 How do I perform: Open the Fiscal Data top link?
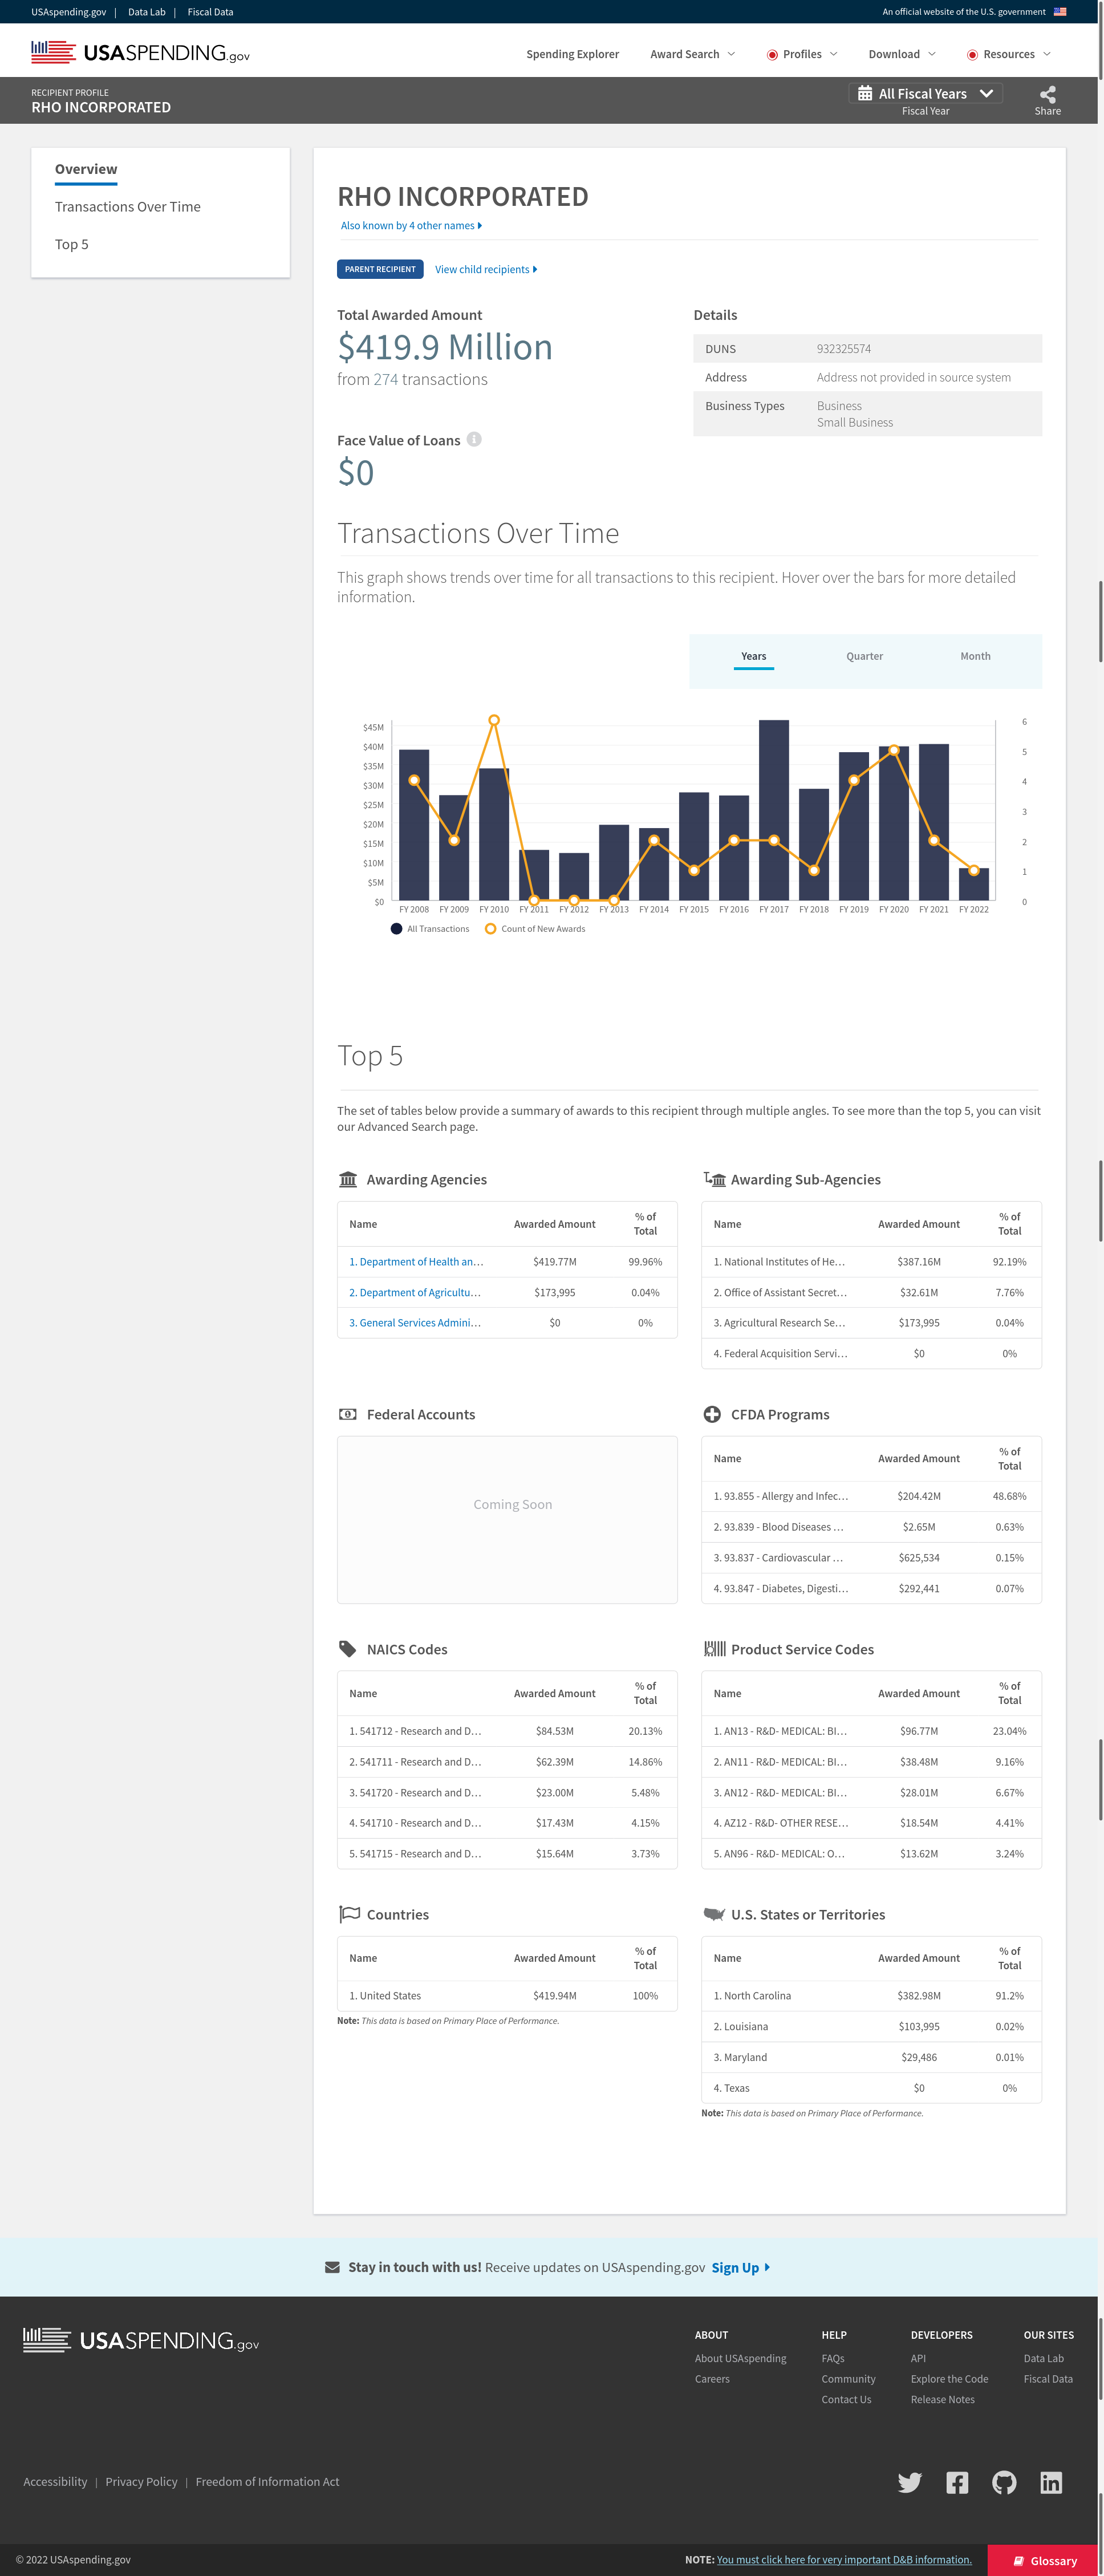pos(210,12)
